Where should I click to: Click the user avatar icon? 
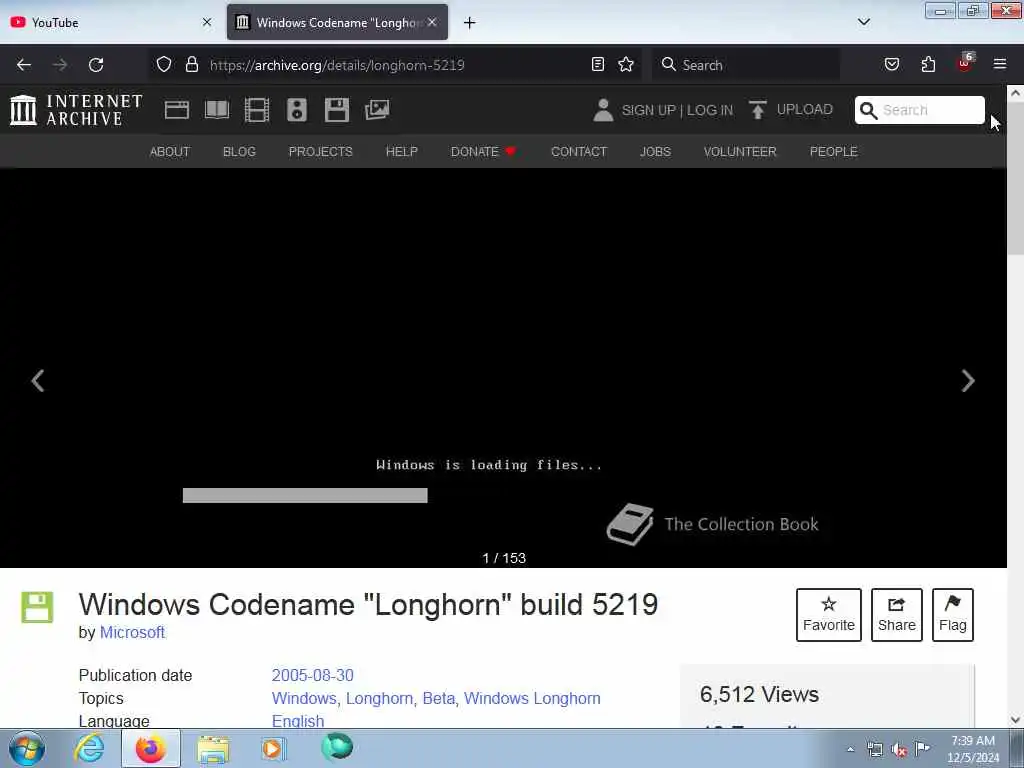click(x=603, y=110)
